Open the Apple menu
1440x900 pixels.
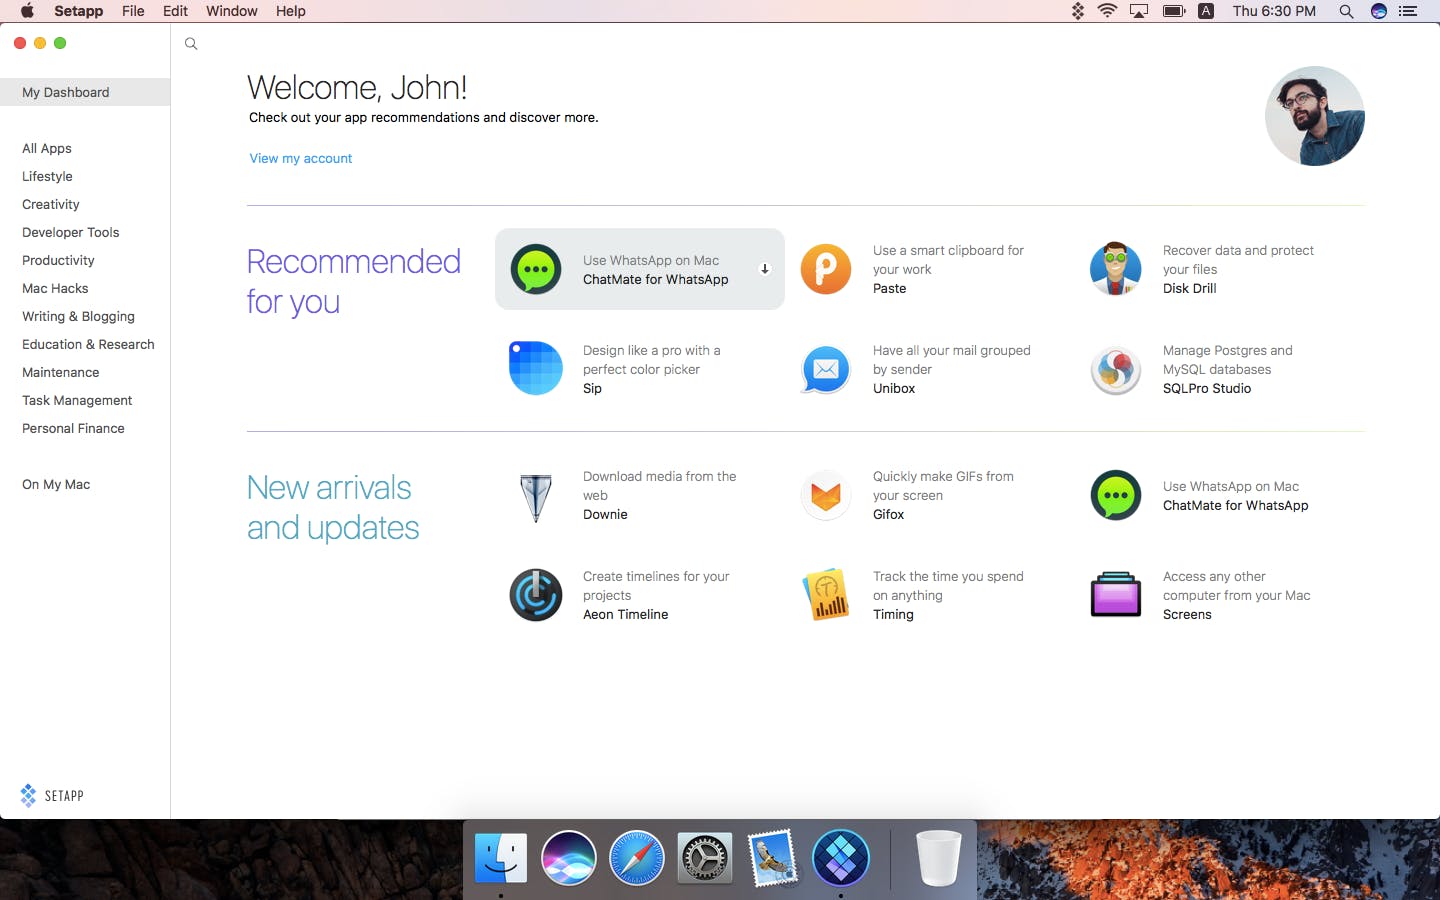pyautogui.click(x=27, y=11)
